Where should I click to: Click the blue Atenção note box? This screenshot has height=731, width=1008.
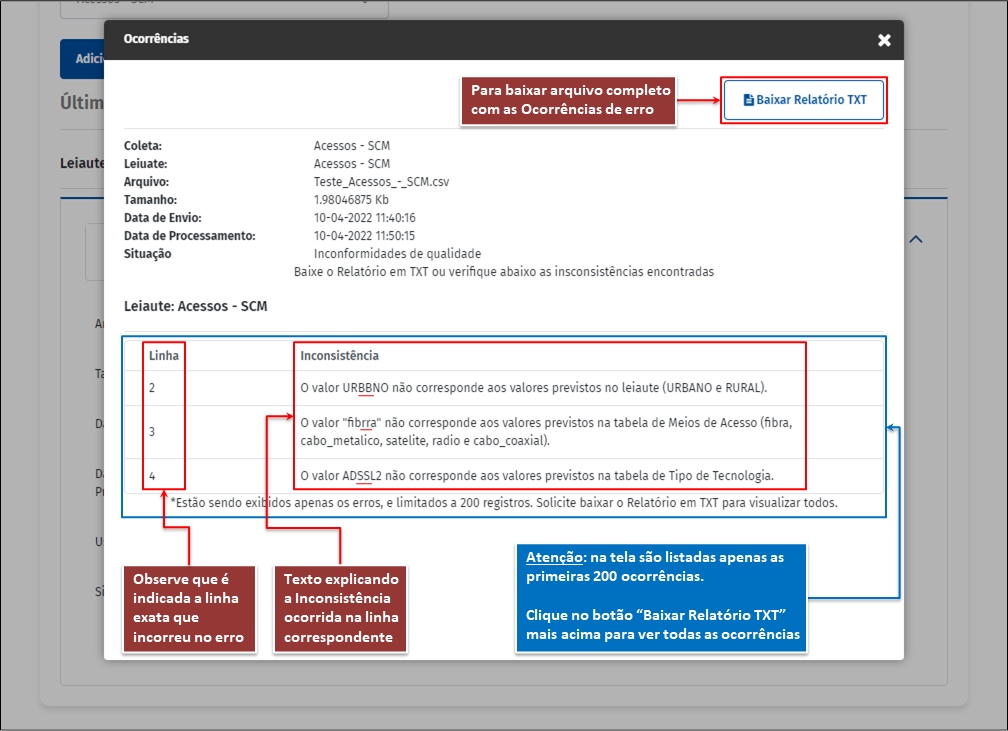click(661, 598)
